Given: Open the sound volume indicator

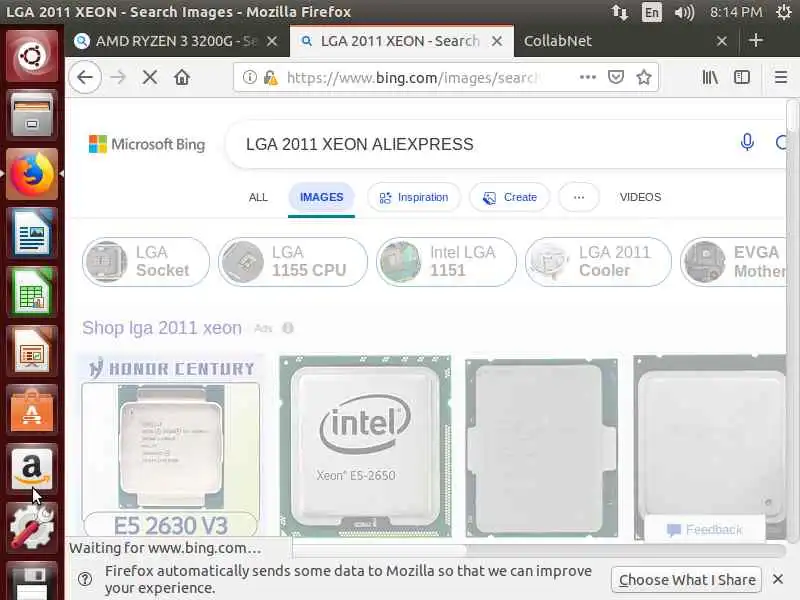Looking at the screenshot, I should 684,12.
